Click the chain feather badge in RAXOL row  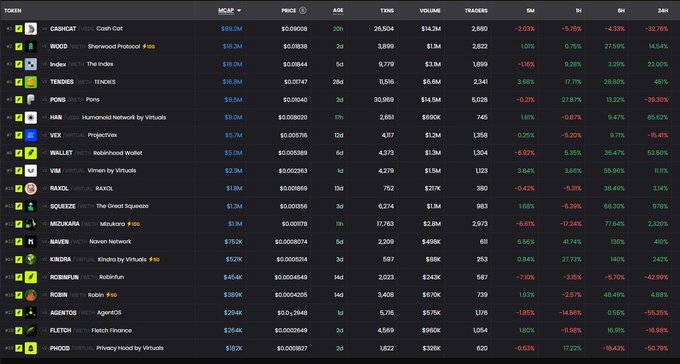click(19, 189)
